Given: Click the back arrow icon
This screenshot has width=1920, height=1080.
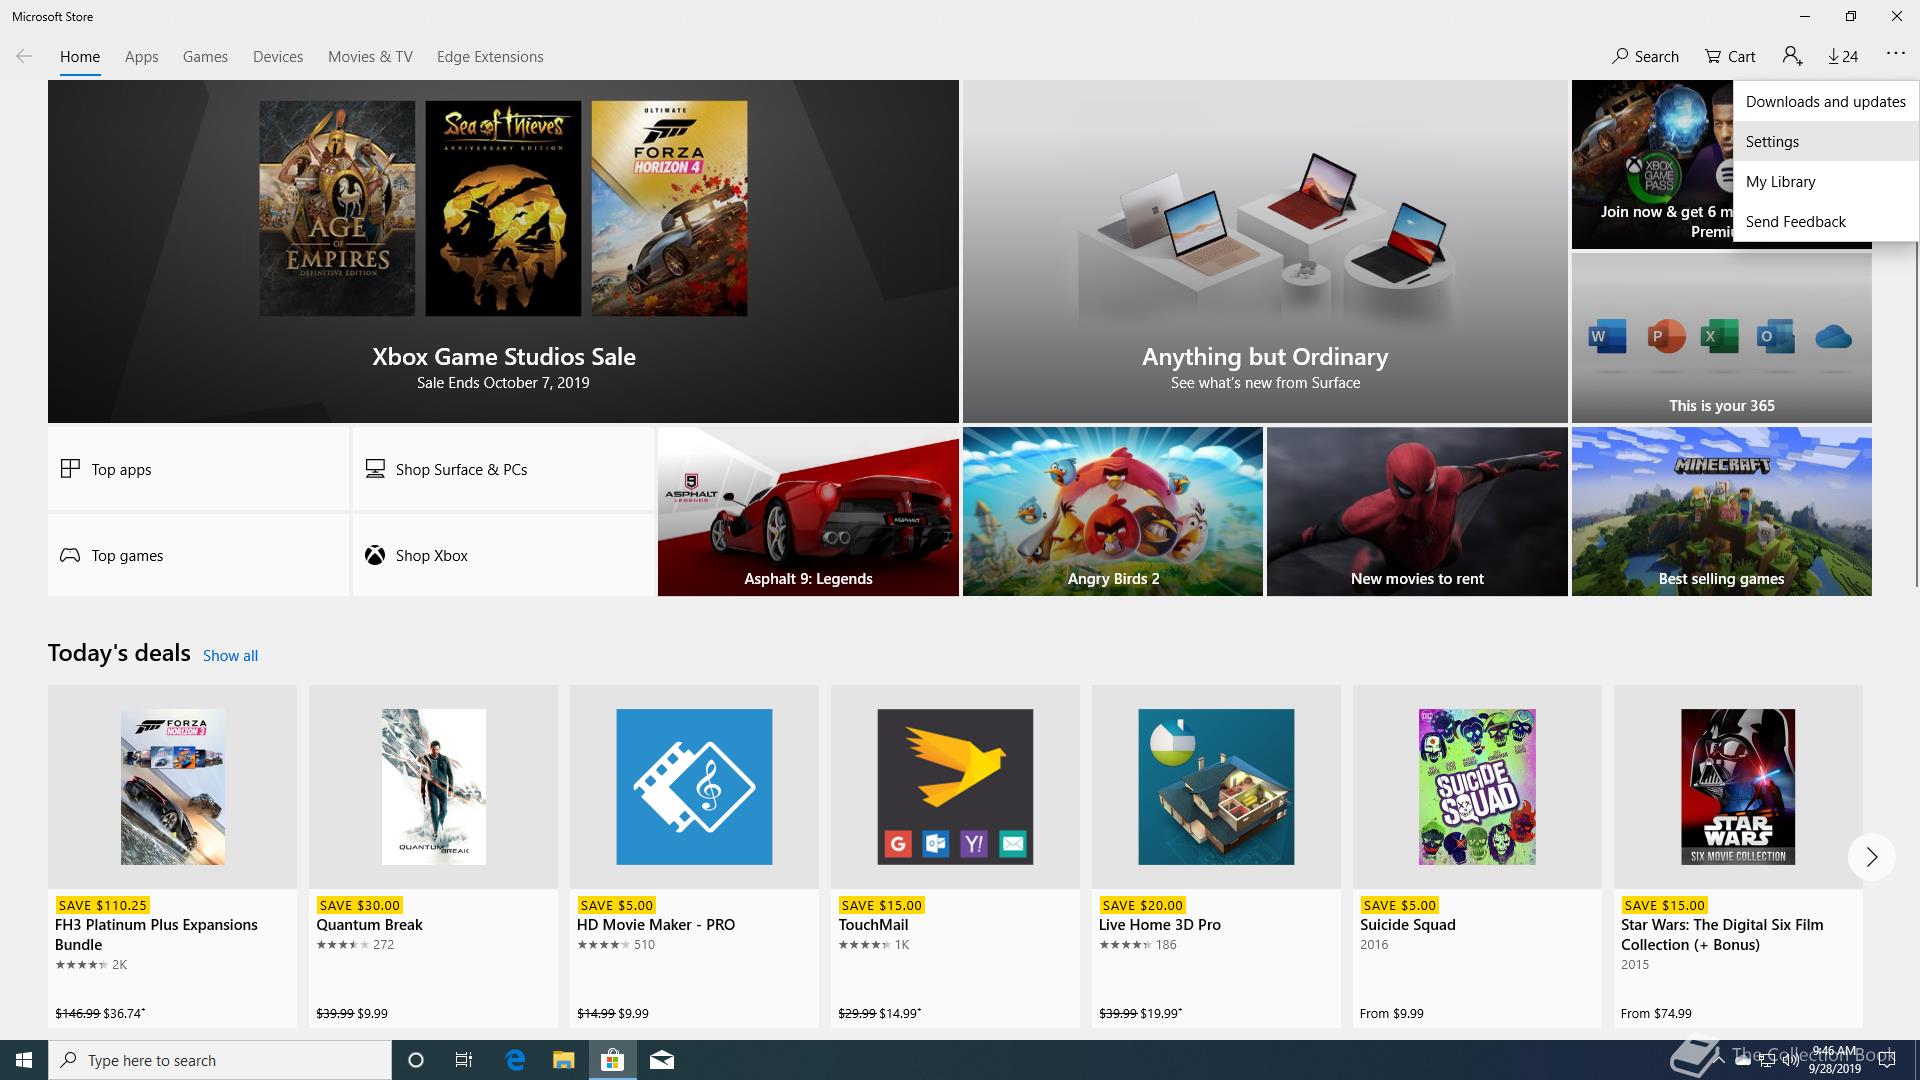Looking at the screenshot, I should tap(24, 56).
